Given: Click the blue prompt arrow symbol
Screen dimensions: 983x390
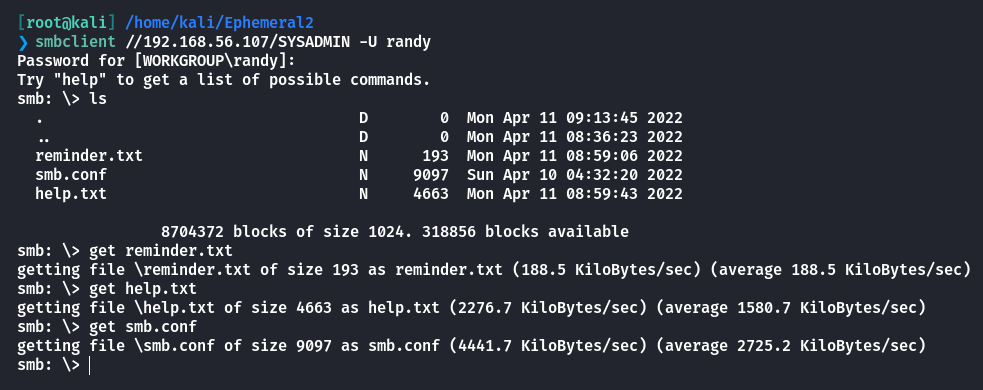Looking at the screenshot, I should click(23, 43).
